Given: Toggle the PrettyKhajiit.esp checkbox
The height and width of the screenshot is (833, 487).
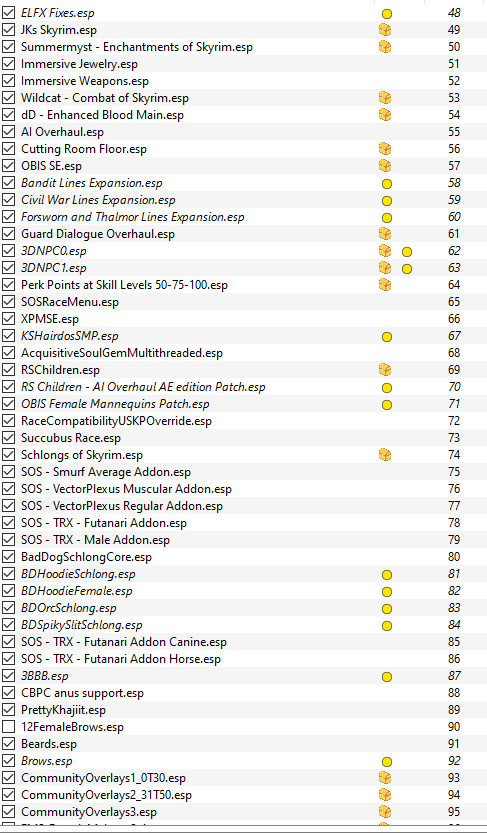Looking at the screenshot, I should coord(8,710).
